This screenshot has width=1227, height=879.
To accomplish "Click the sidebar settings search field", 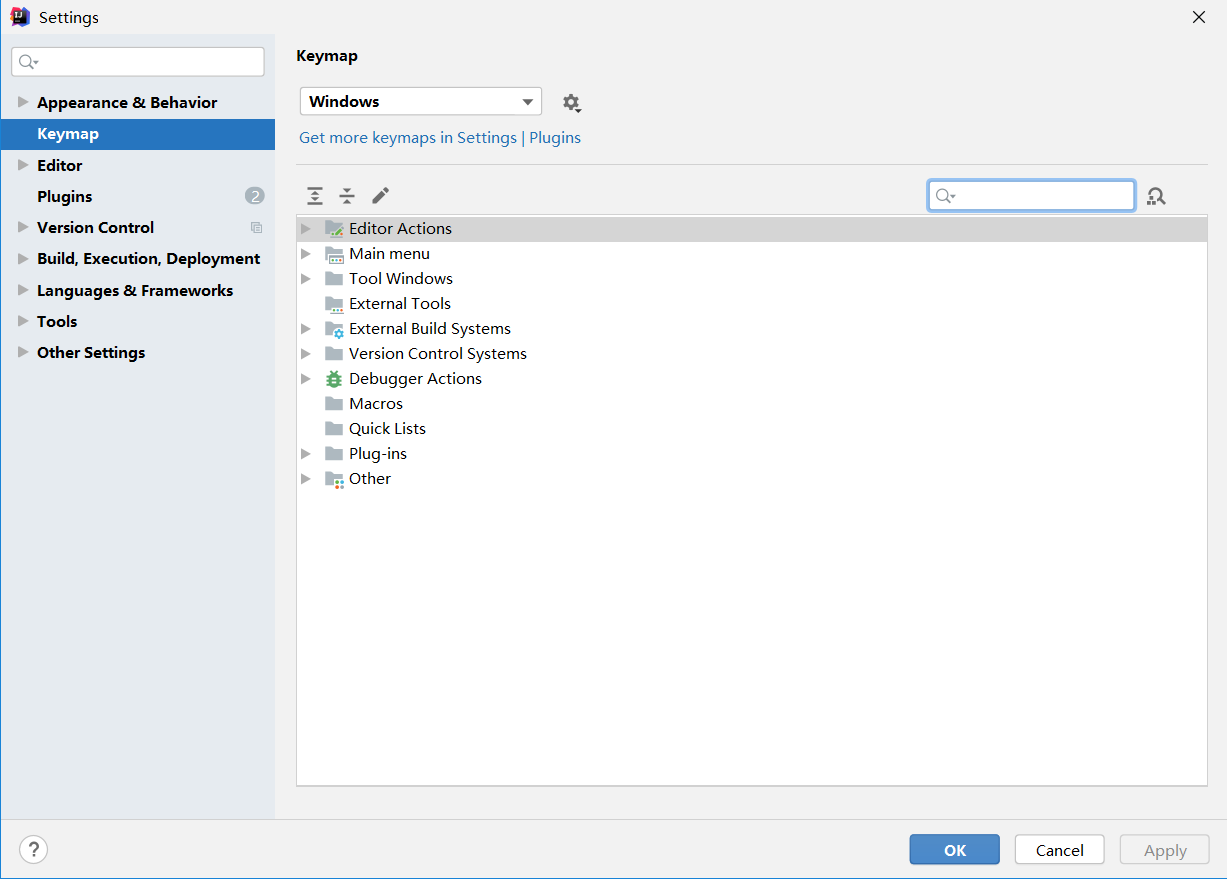I will [138, 62].
